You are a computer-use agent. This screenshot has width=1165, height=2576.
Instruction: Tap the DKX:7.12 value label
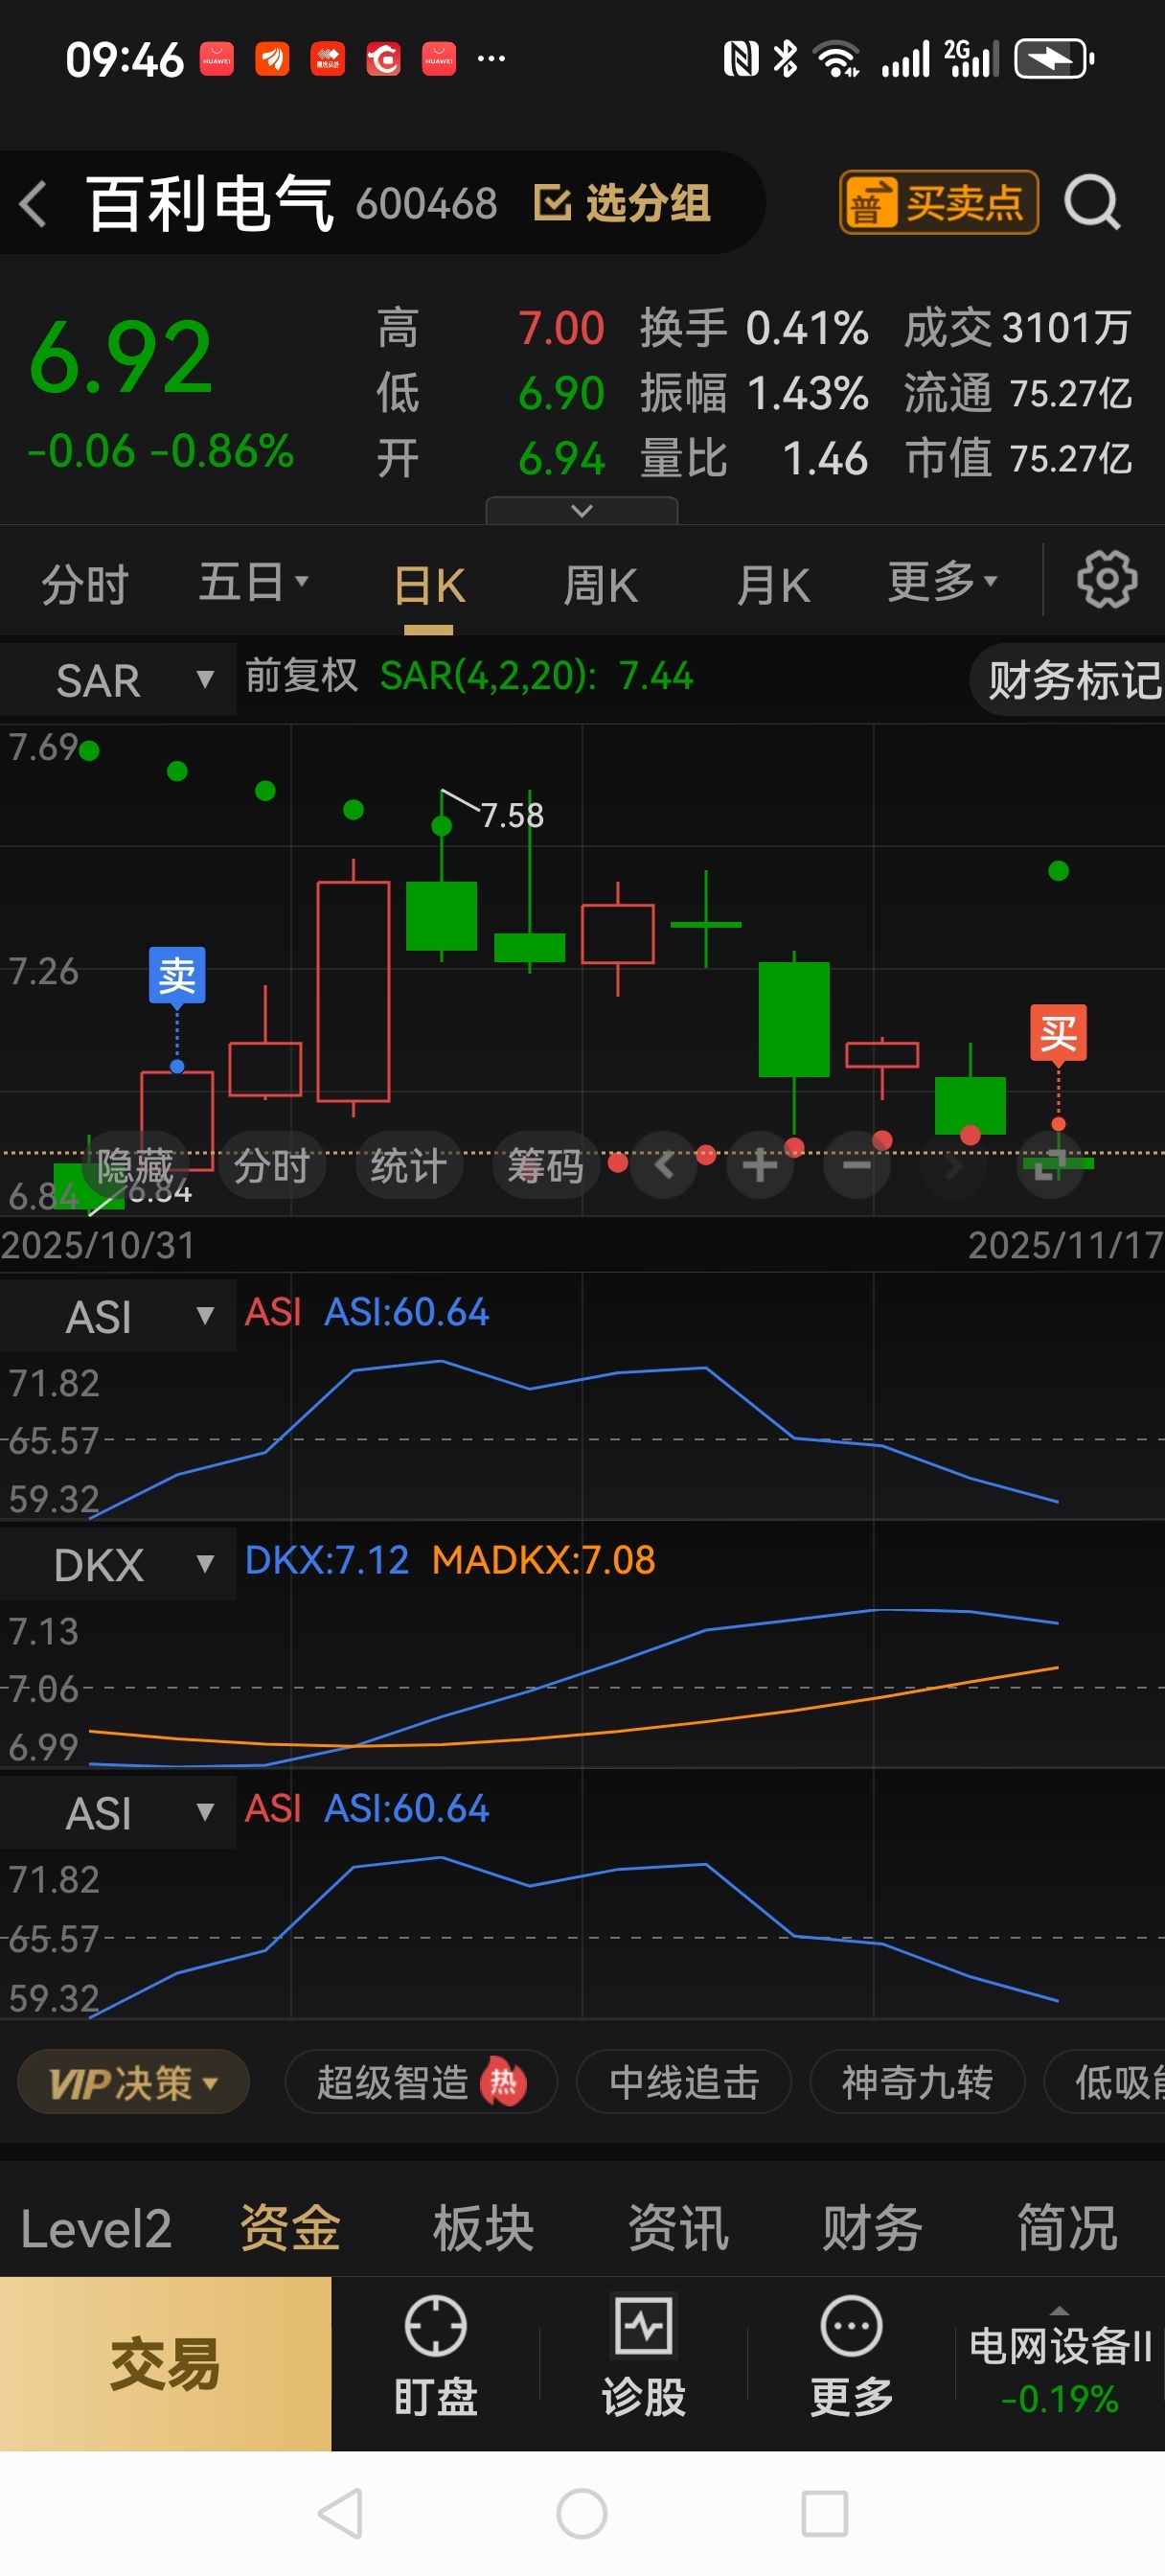(327, 1560)
